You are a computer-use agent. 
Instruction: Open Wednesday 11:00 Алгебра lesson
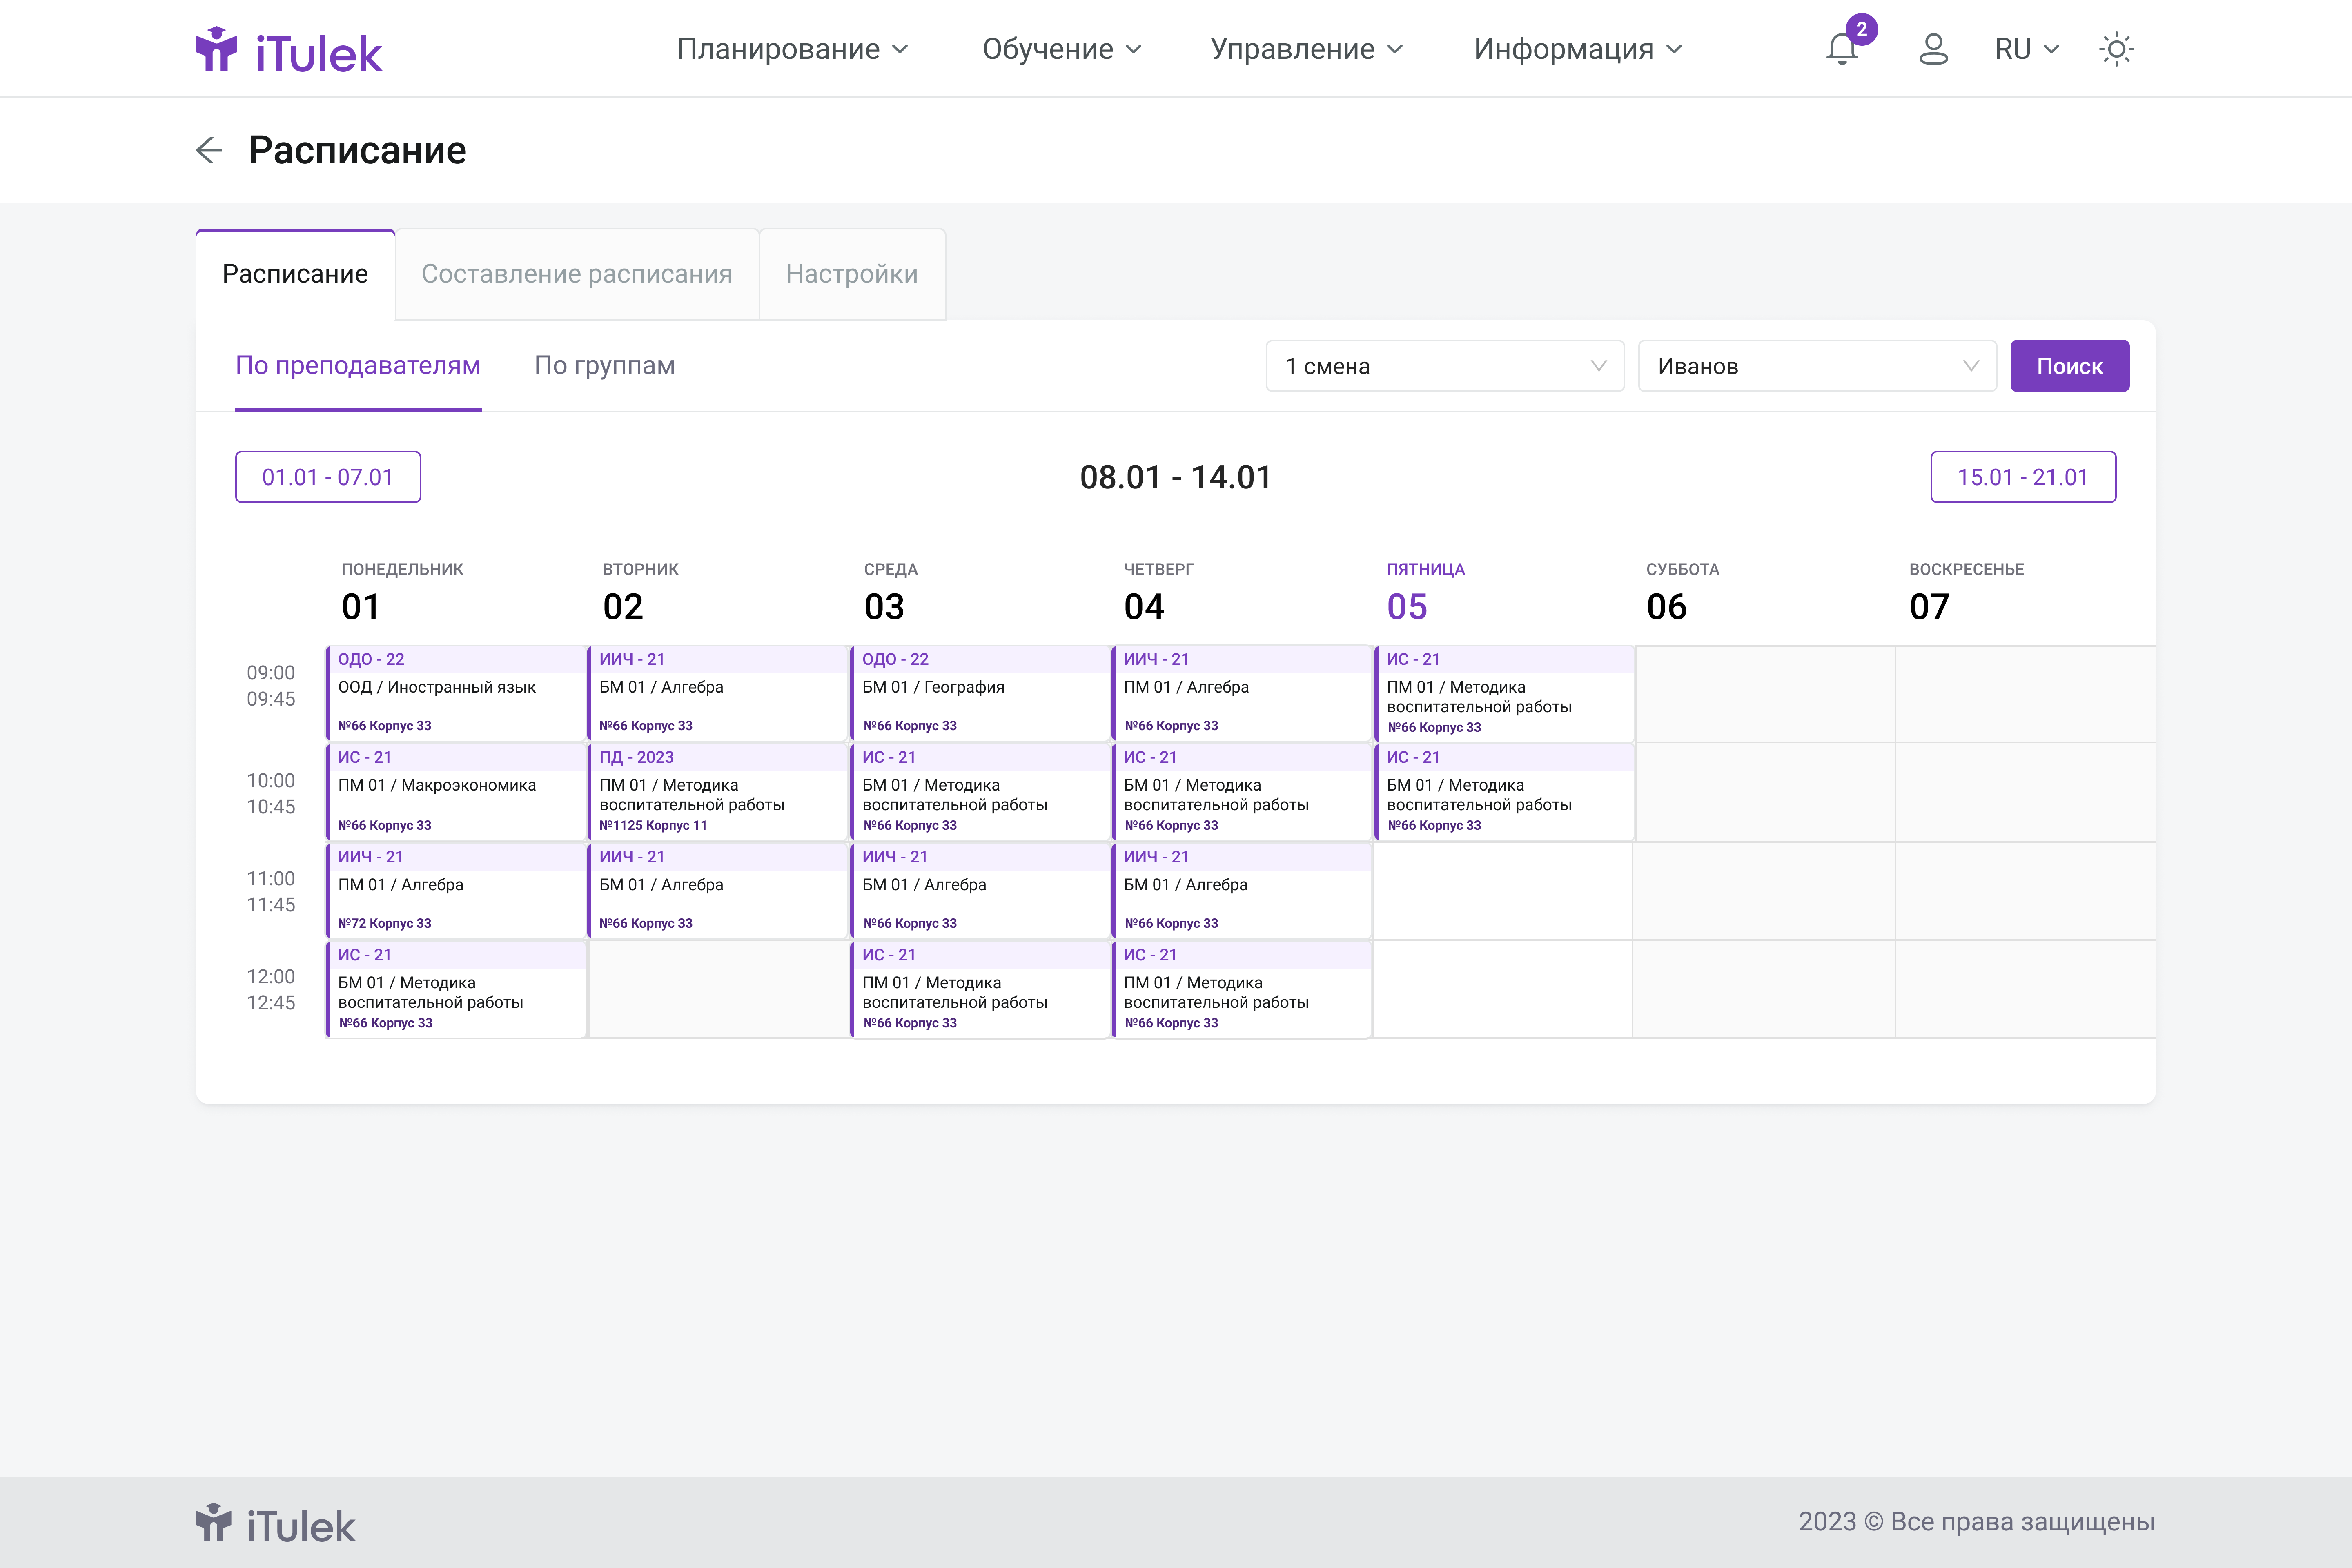pyautogui.click(x=980, y=890)
